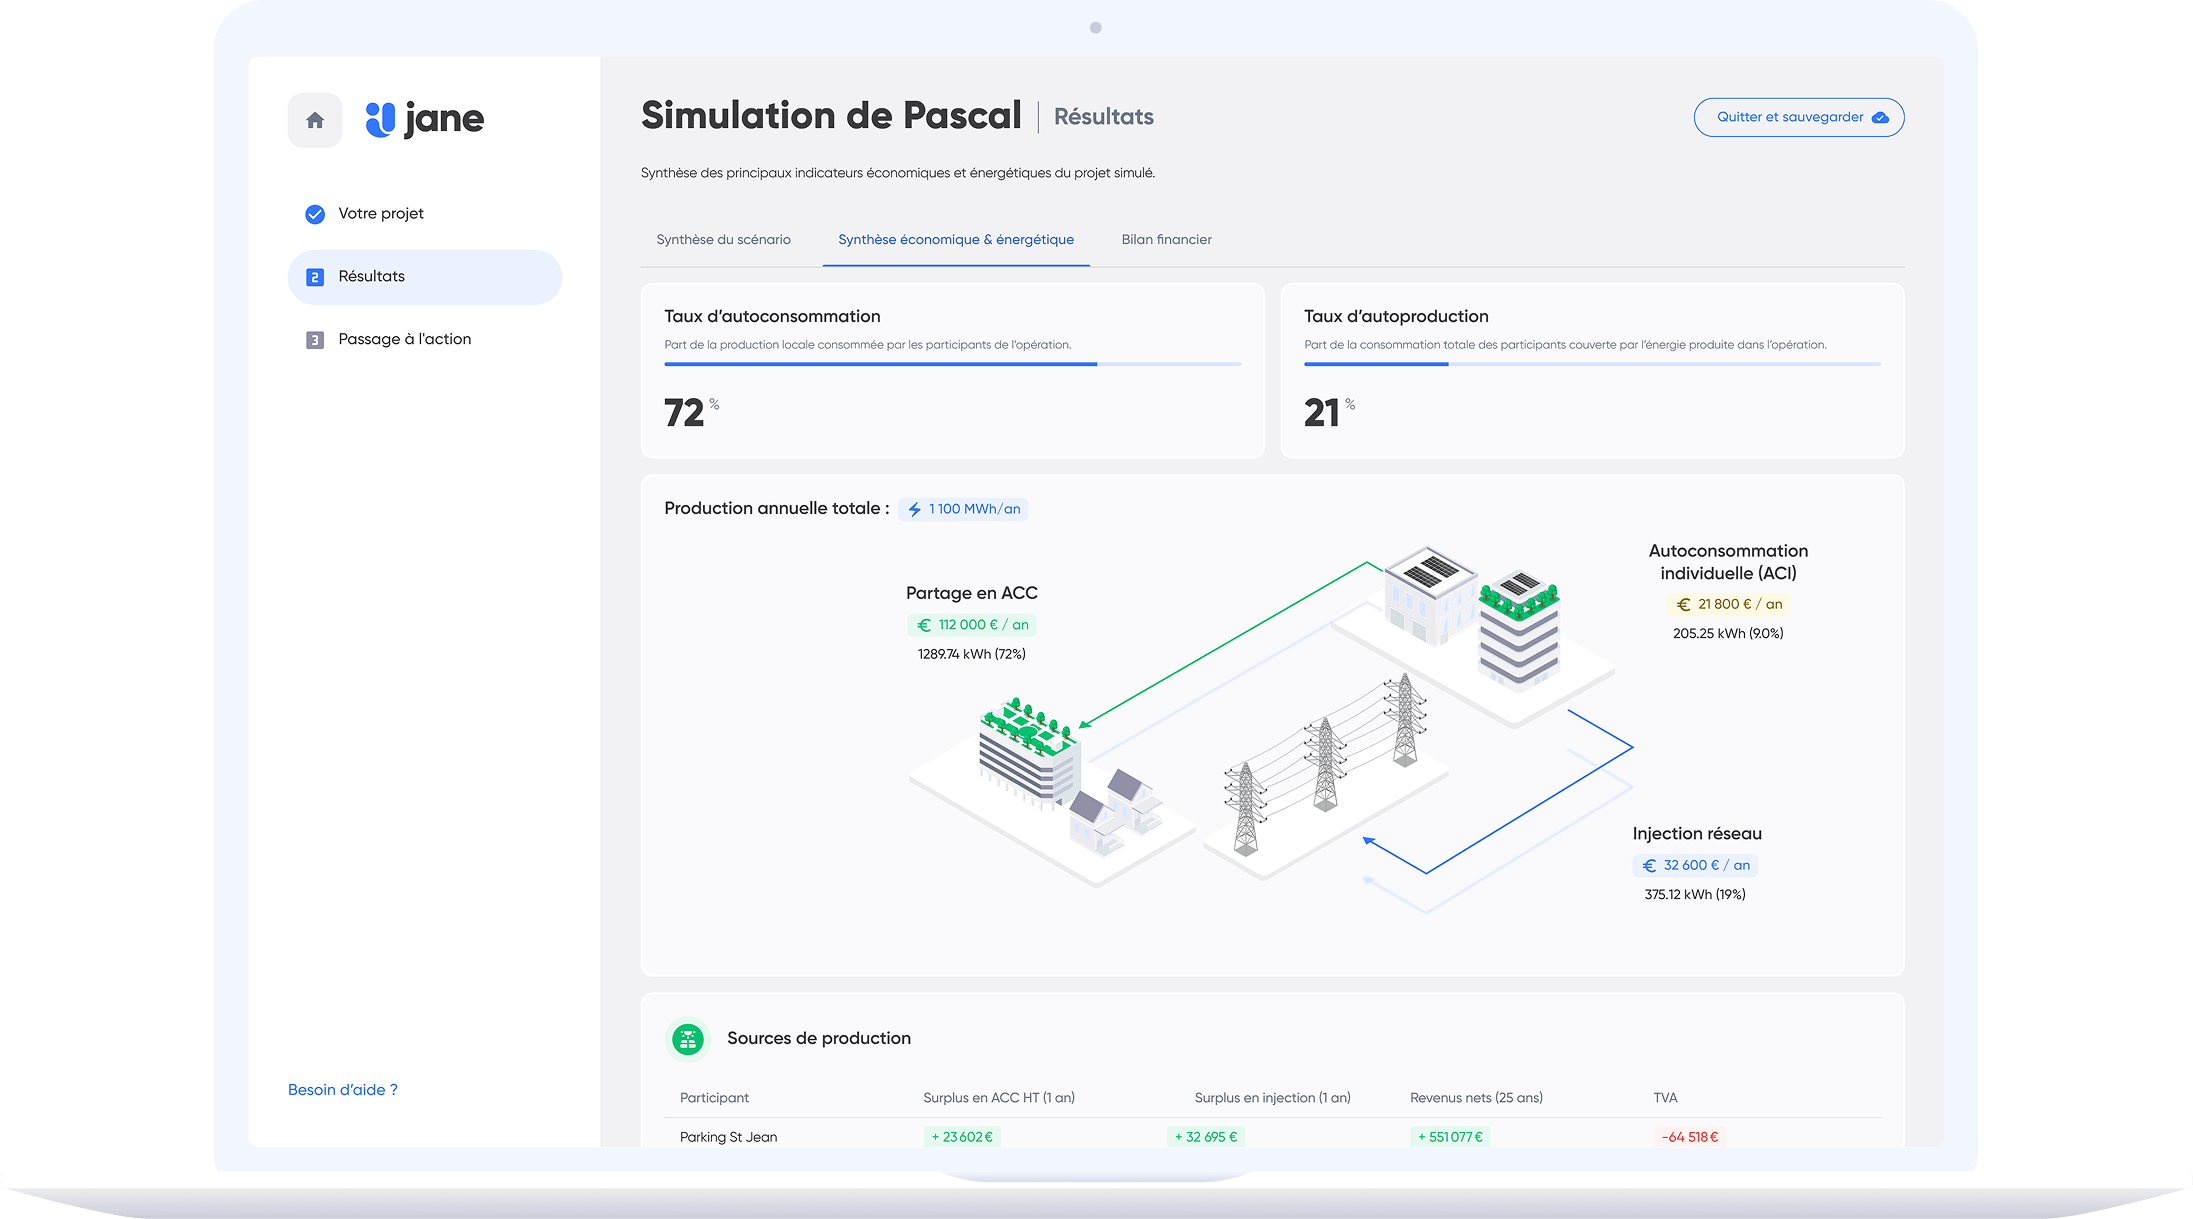Go to Passage à l'action step
Screen dimensions: 2193x1219
404,340
